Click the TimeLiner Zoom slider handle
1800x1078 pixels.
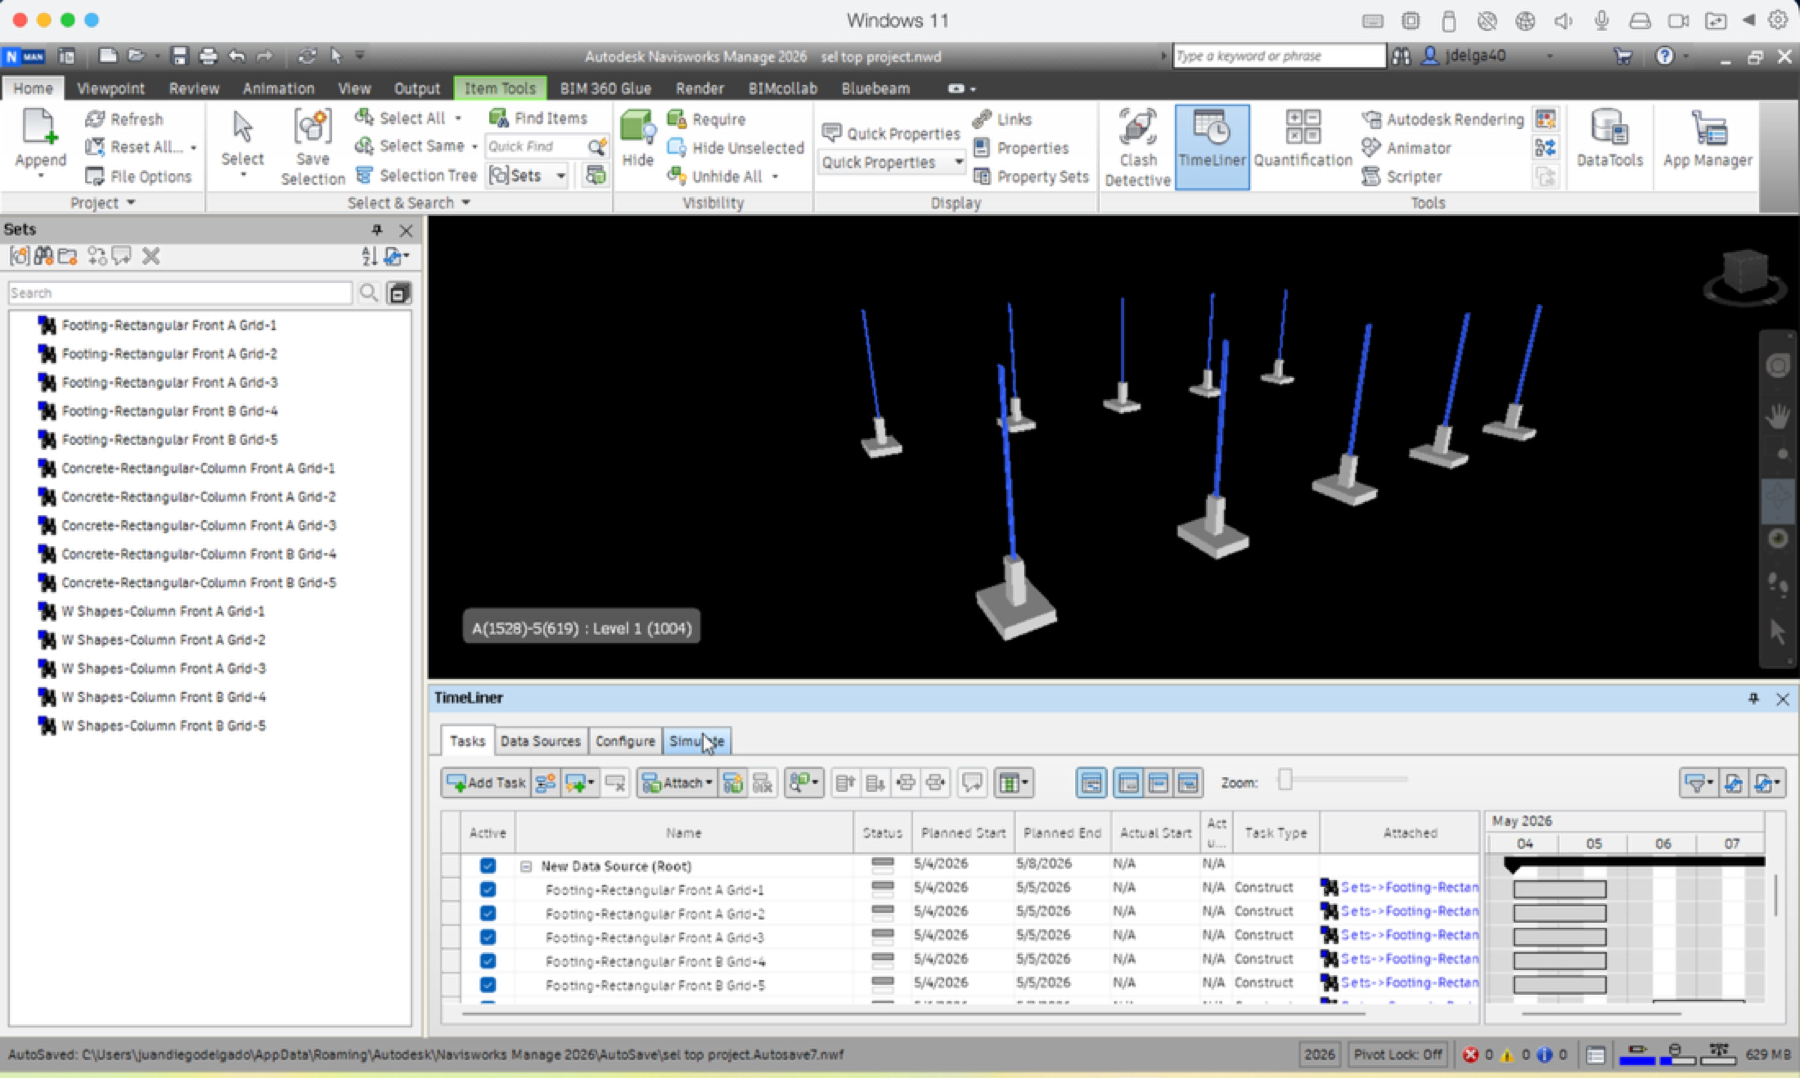click(x=1285, y=780)
